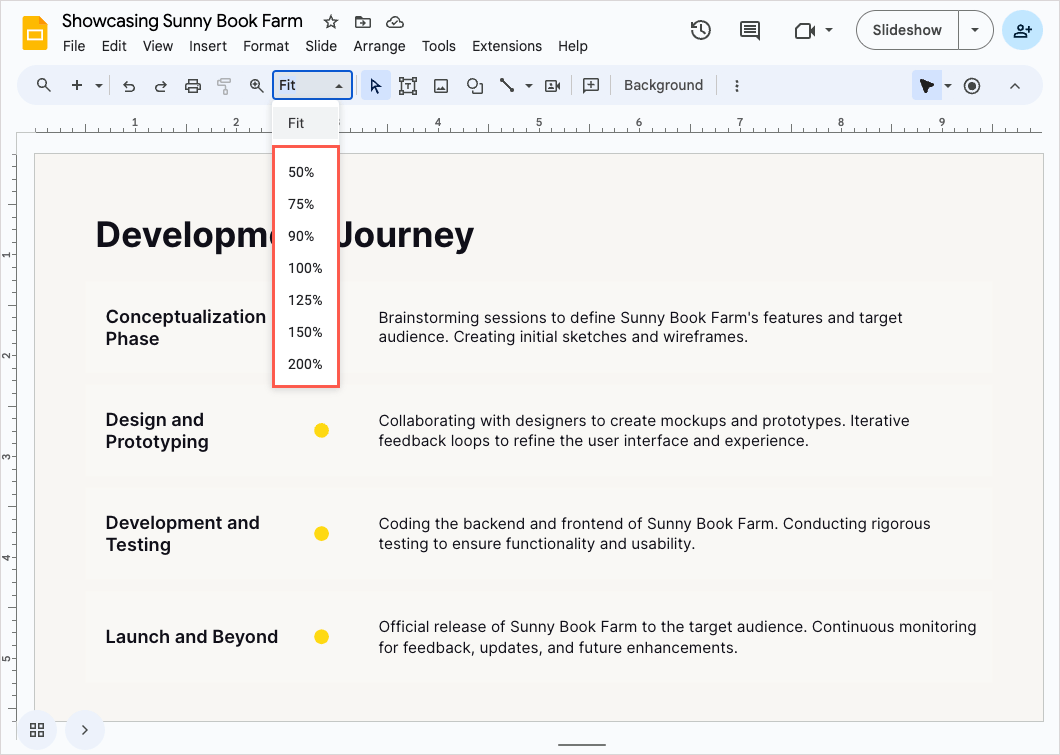Click the speaker notes handle bar

click(582, 745)
